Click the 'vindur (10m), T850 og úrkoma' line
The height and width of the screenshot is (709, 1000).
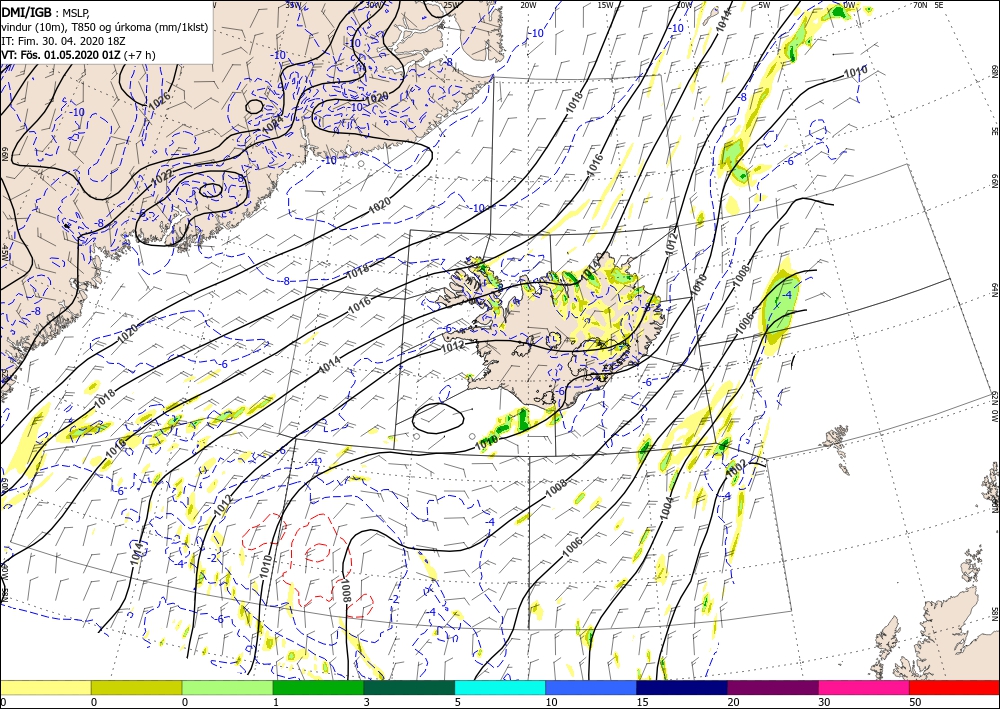pyautogui.click(x=104, y=27)
